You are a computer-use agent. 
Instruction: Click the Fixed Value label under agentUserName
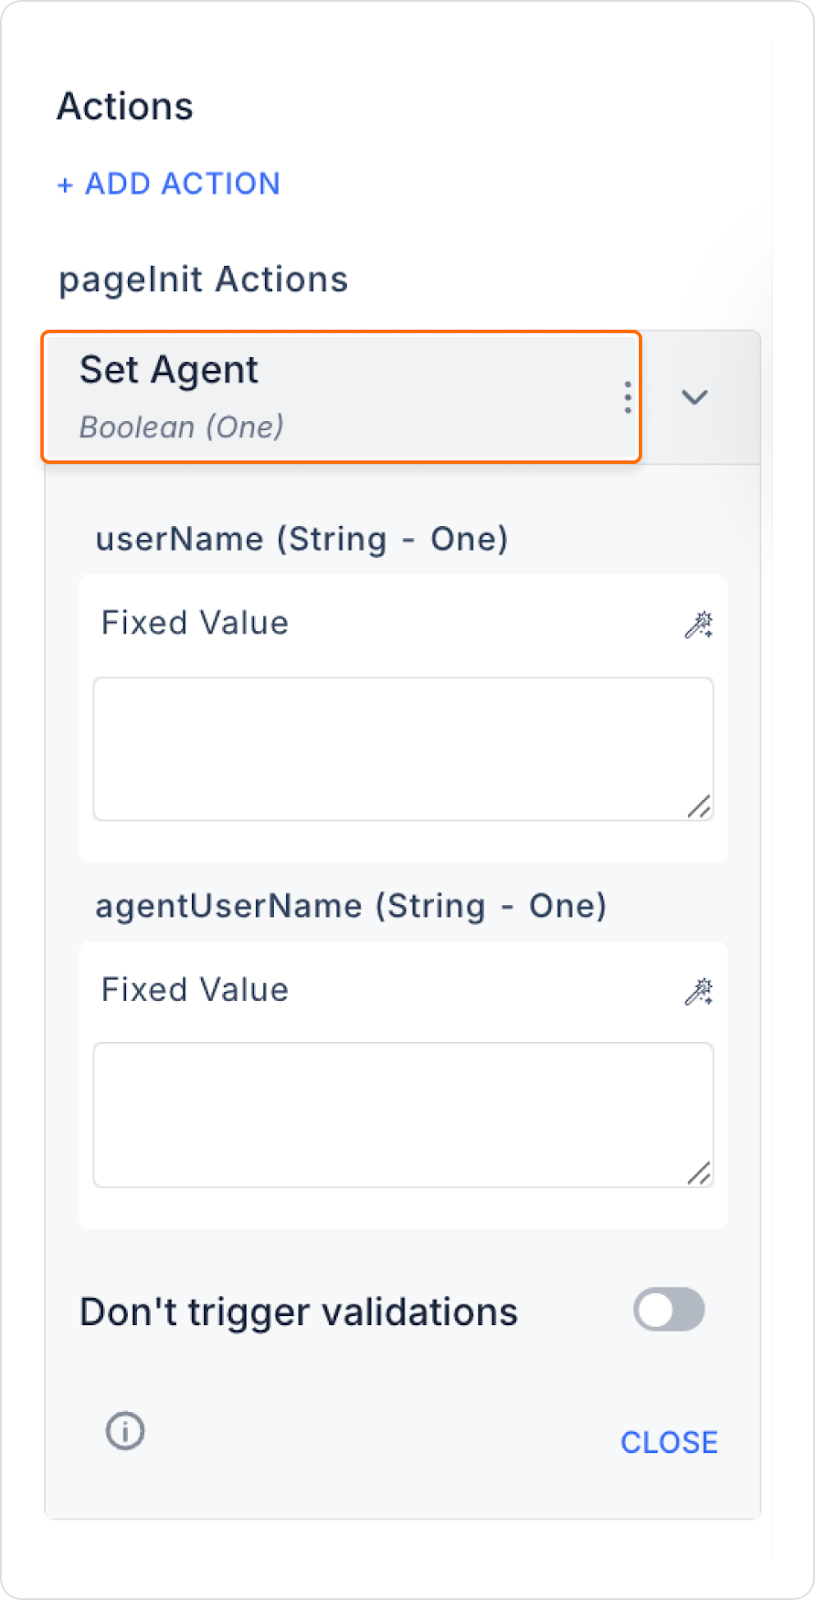(195, 990)
